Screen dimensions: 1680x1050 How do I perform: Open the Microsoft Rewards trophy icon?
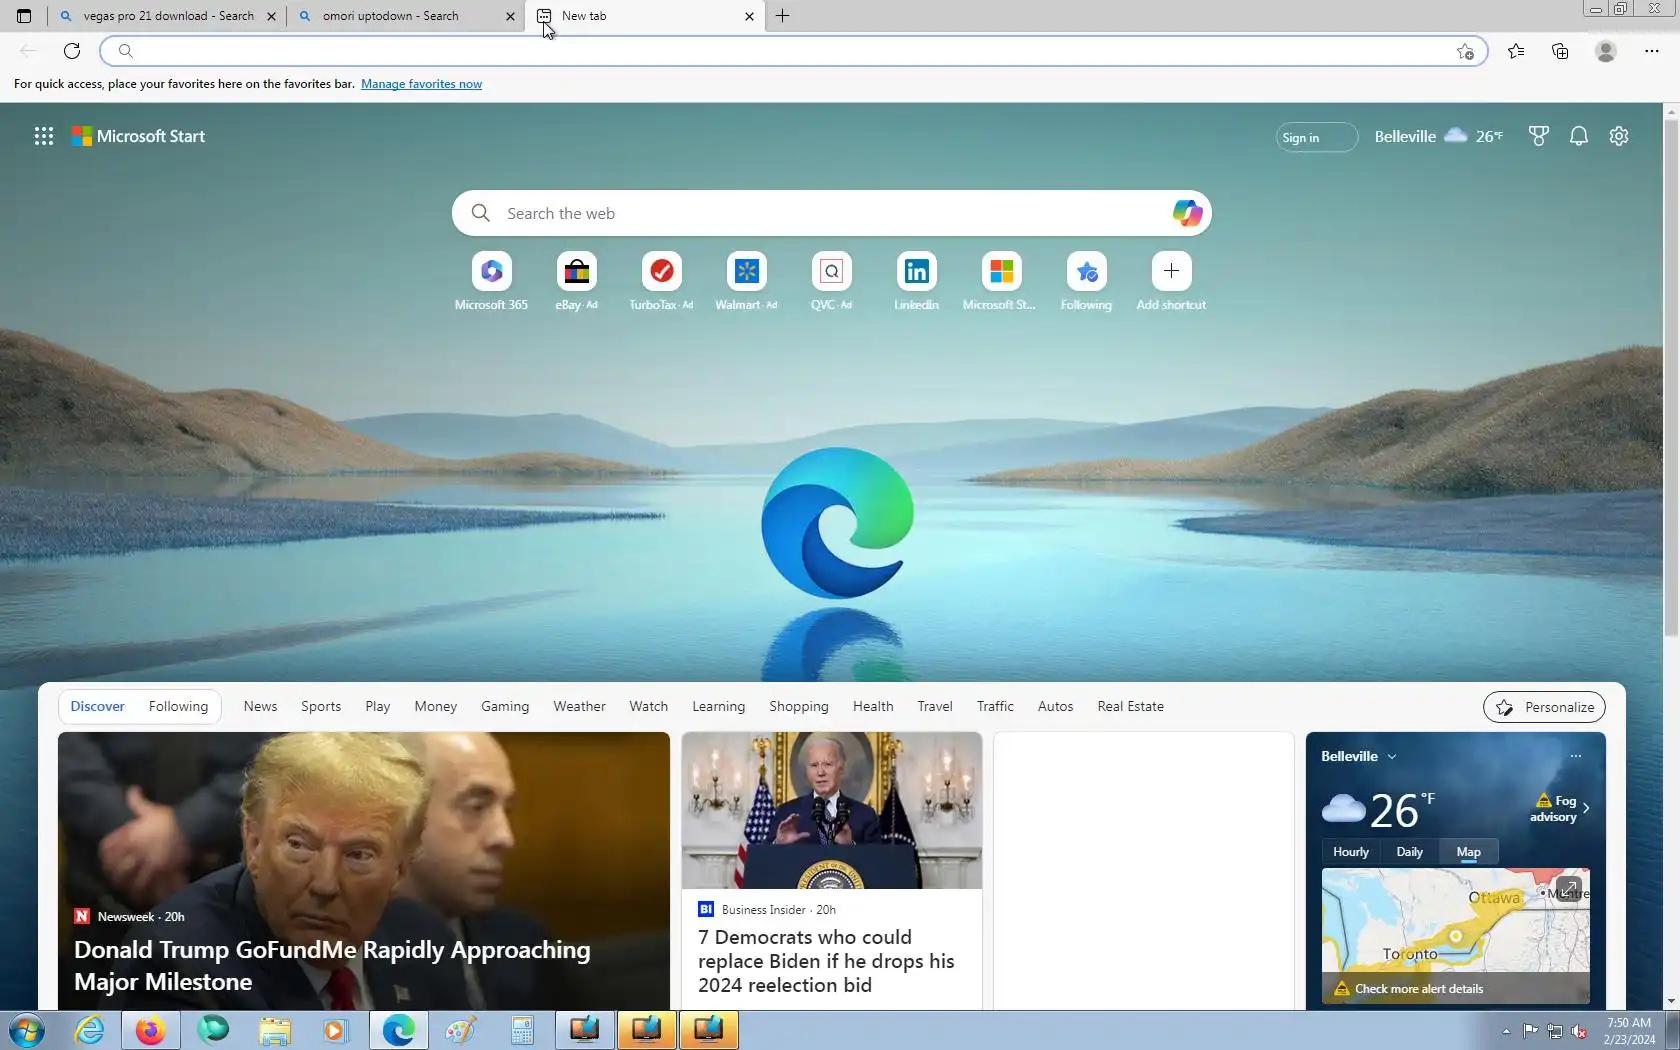tap(1538, 136)
